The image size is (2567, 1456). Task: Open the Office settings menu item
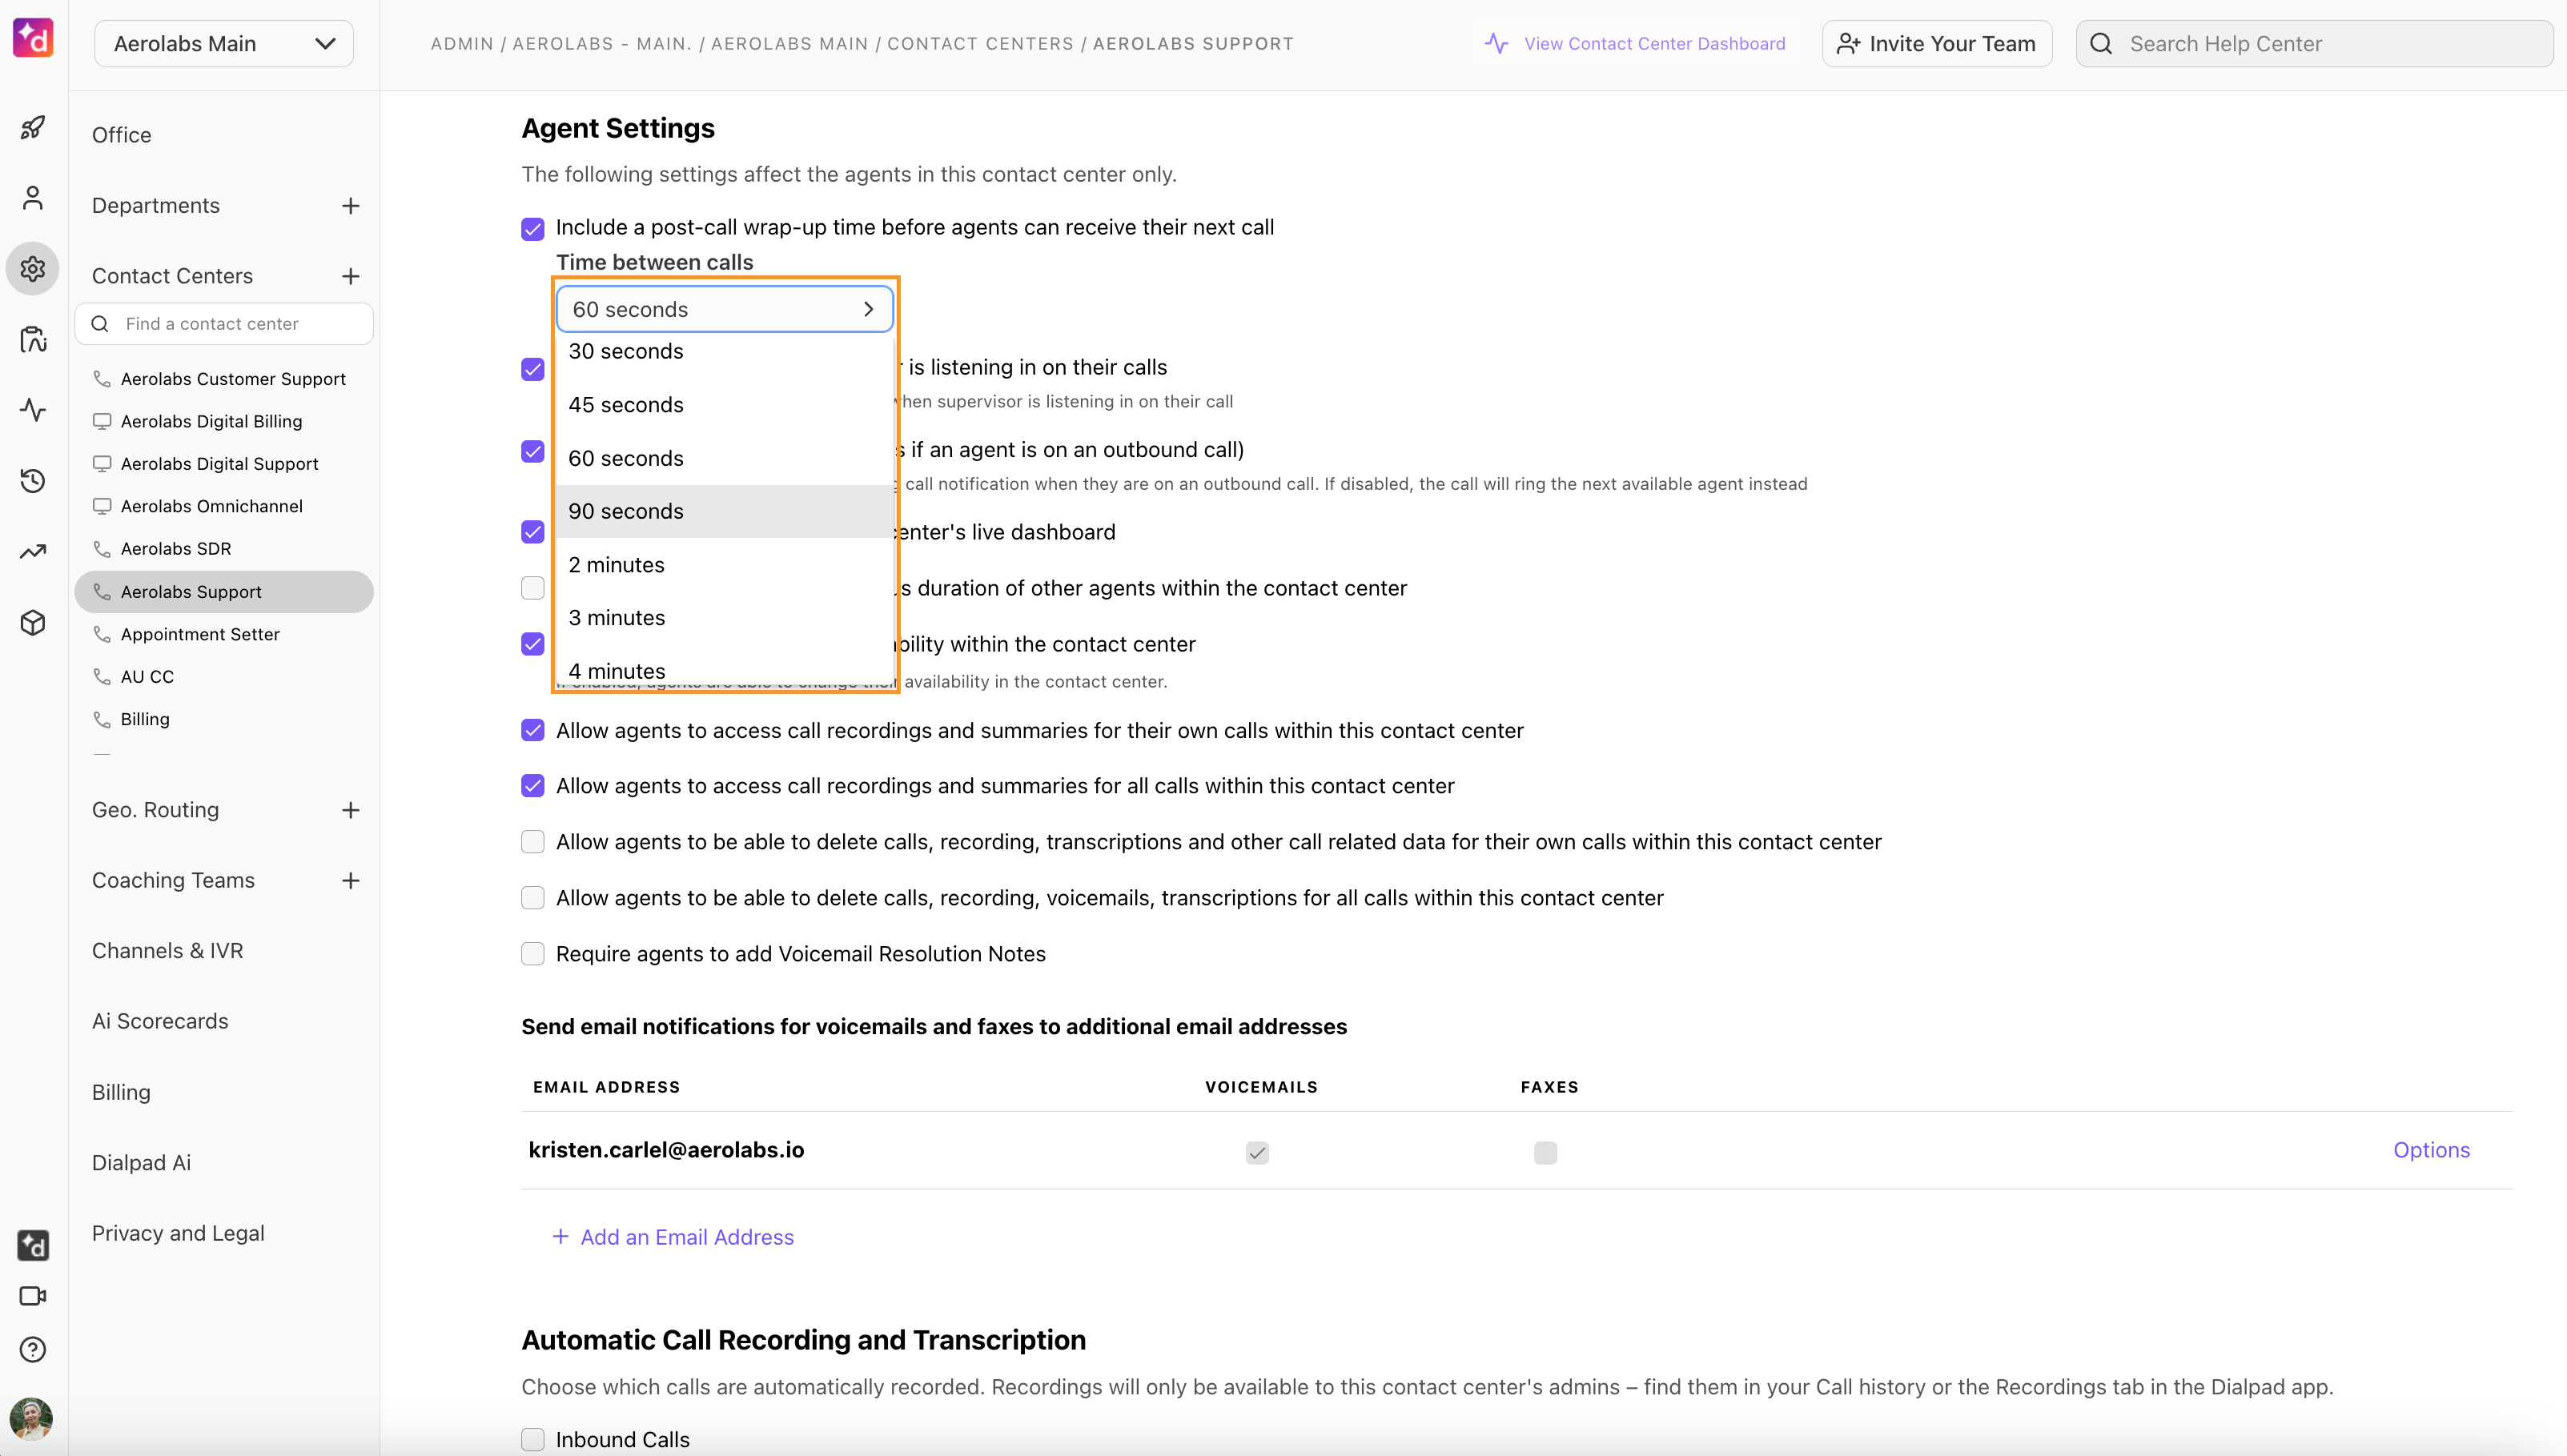pyautogui.click(x=122, y=135)
